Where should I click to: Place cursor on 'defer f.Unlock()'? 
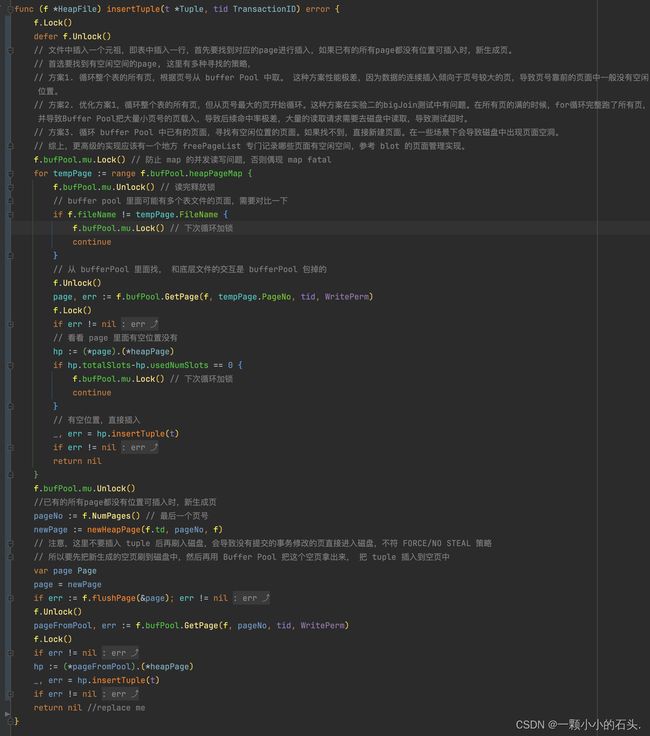tap(72, 36)
